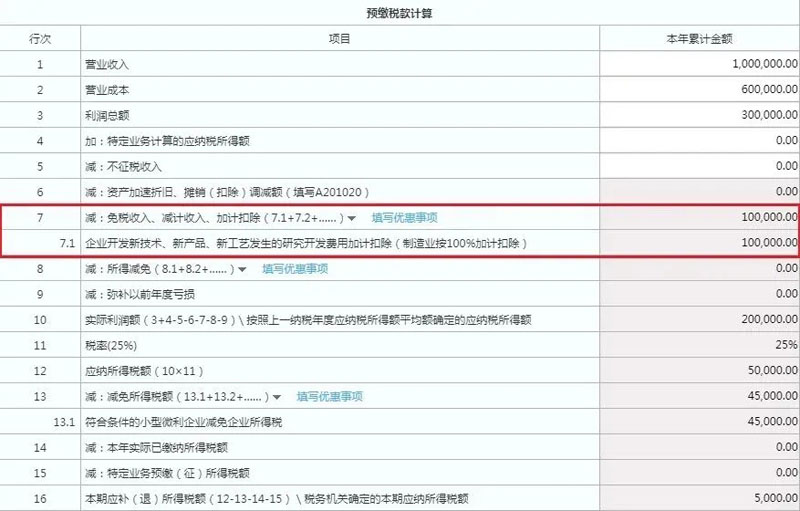Click the 不征税收入 amount field
Screen dimensions: 800x511
(x=699, y=166)
